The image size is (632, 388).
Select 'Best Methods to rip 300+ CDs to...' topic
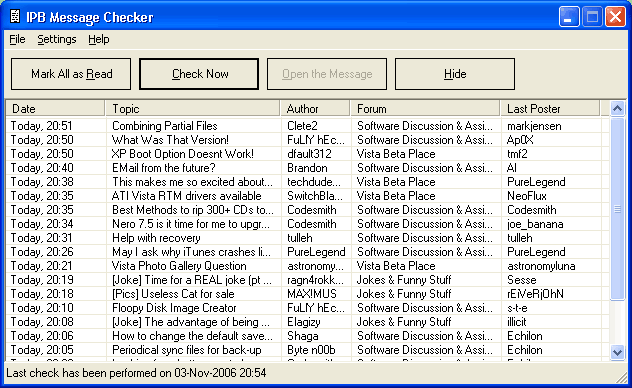[x=193, y=210]
